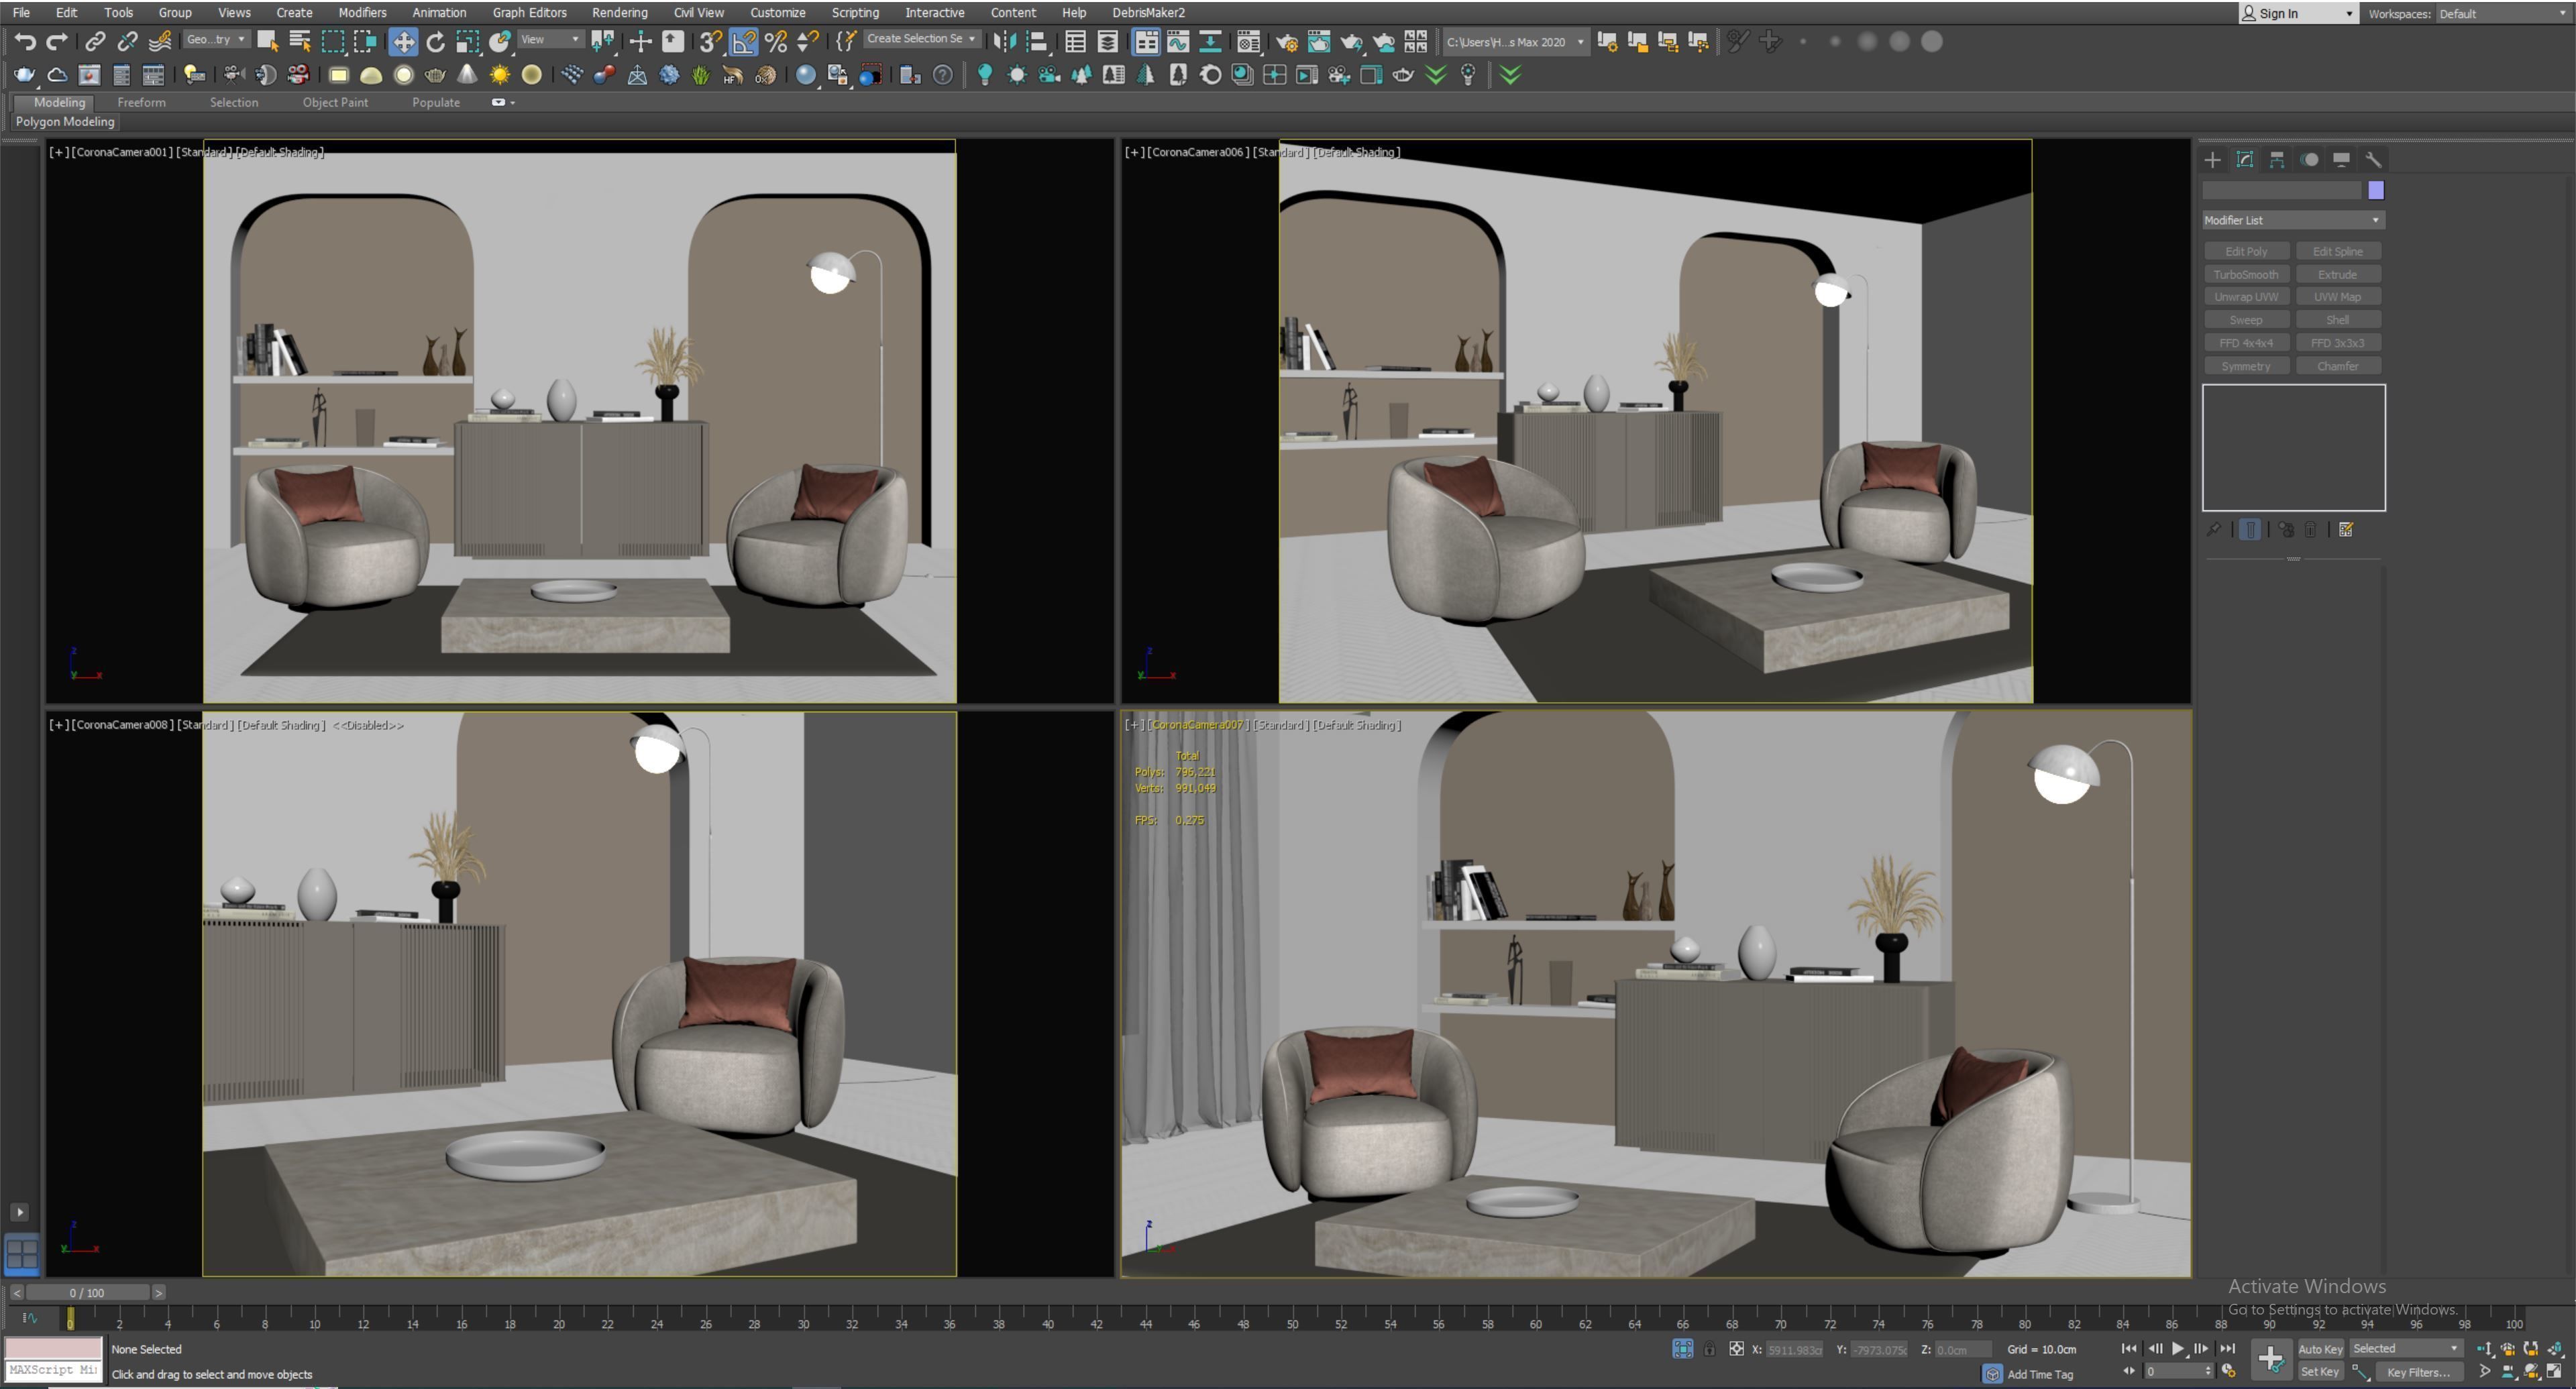Open the Utilities wrench tab
Viewport: 2576px width, 1389px height.
pos(2373,159)
